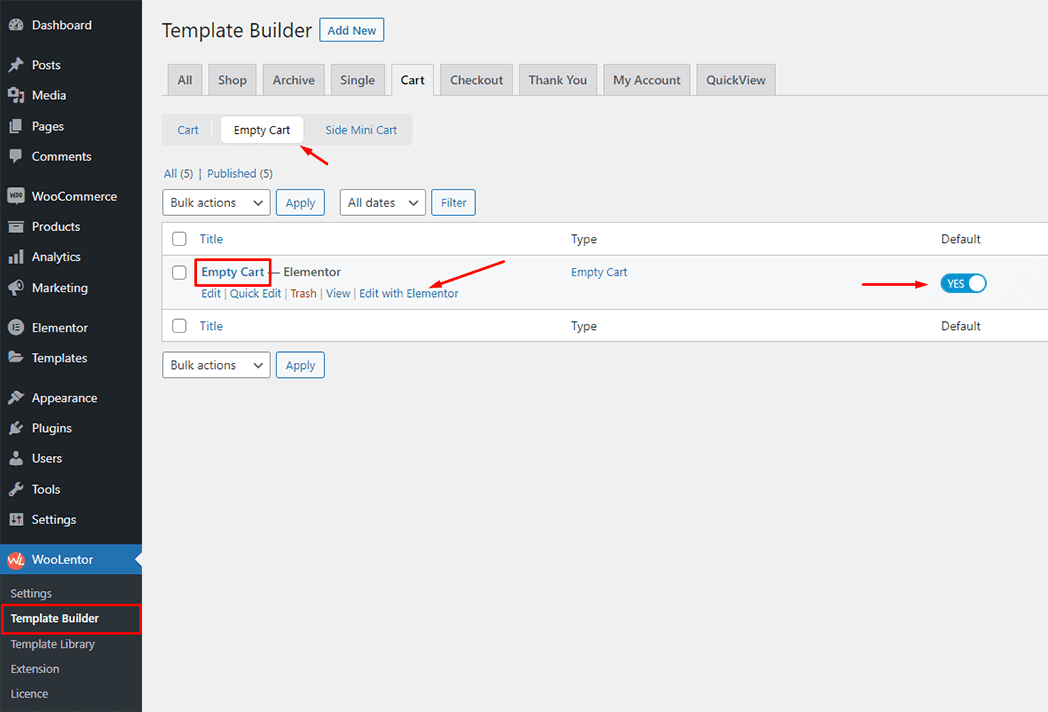Open Template Library under WooLentor

tap(51, 644)
